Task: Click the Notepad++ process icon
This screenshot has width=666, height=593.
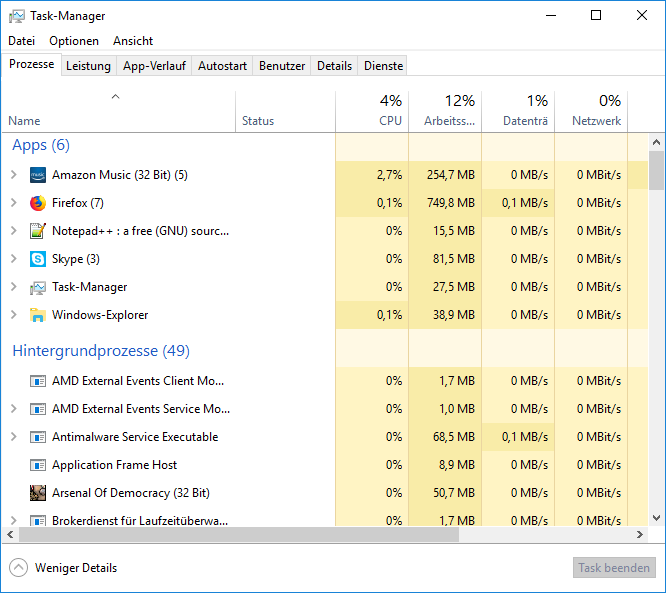Action: (38, 231)
